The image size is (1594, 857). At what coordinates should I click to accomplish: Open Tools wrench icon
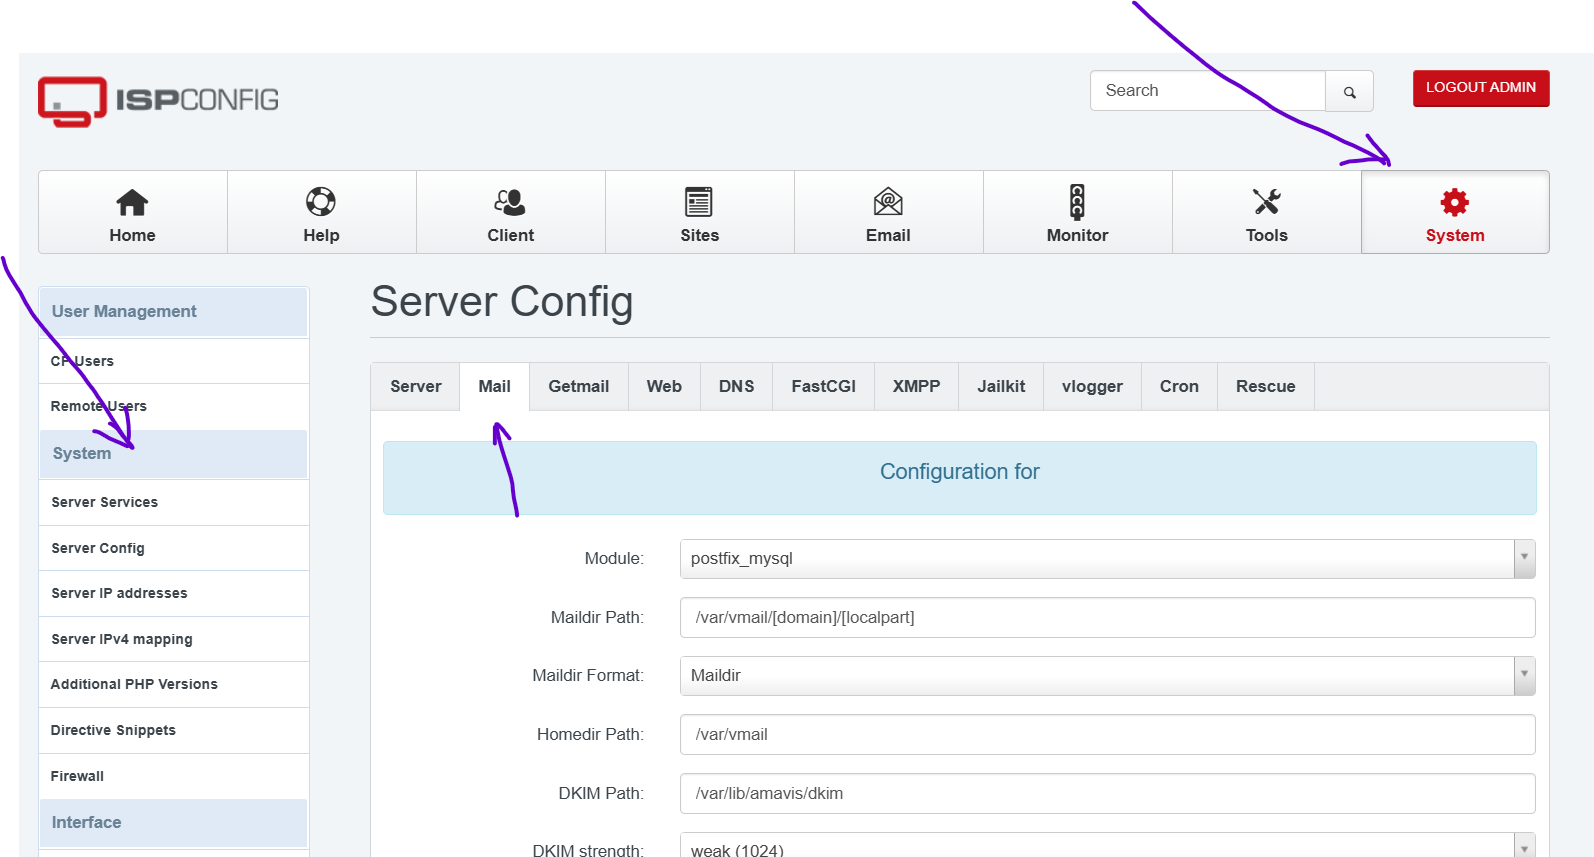[1266, 202]
